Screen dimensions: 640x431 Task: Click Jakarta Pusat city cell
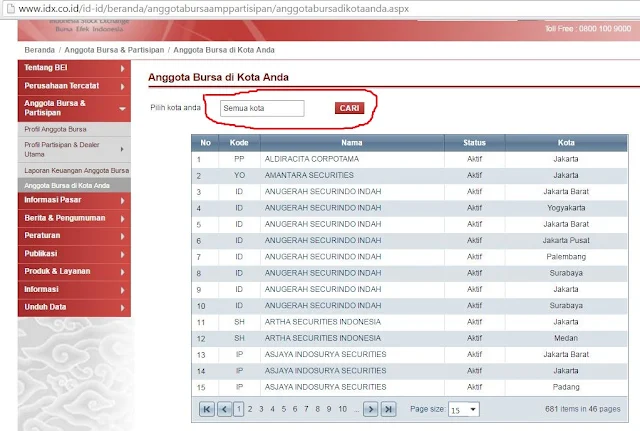click(566, 240)
